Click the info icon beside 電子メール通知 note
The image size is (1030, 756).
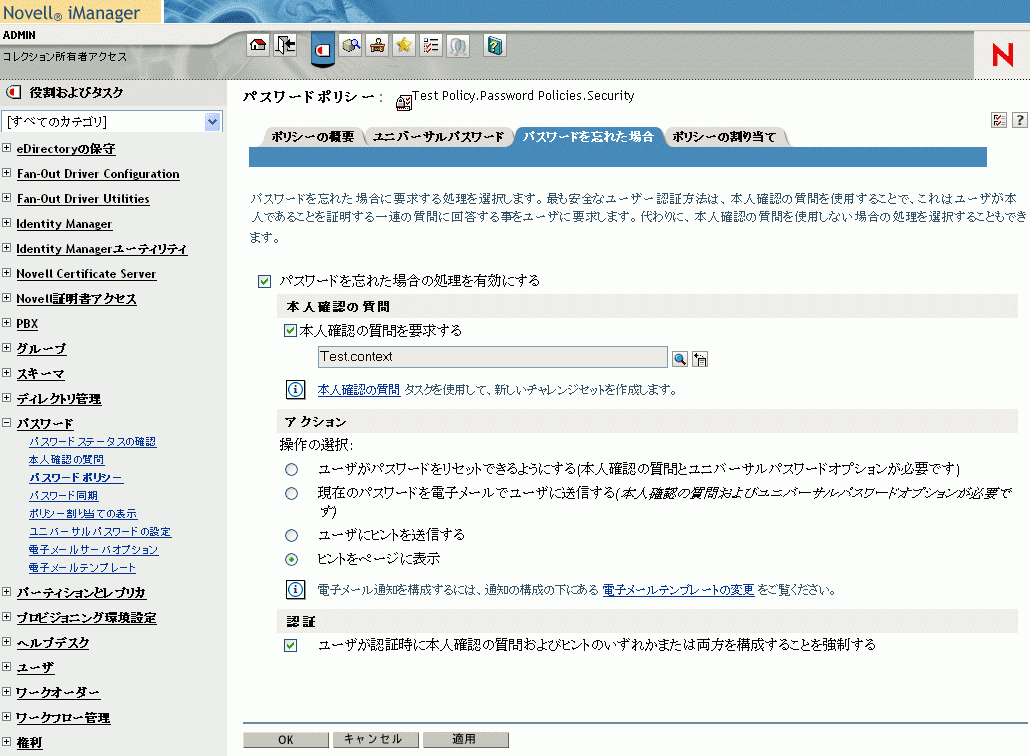click(296, 589)
